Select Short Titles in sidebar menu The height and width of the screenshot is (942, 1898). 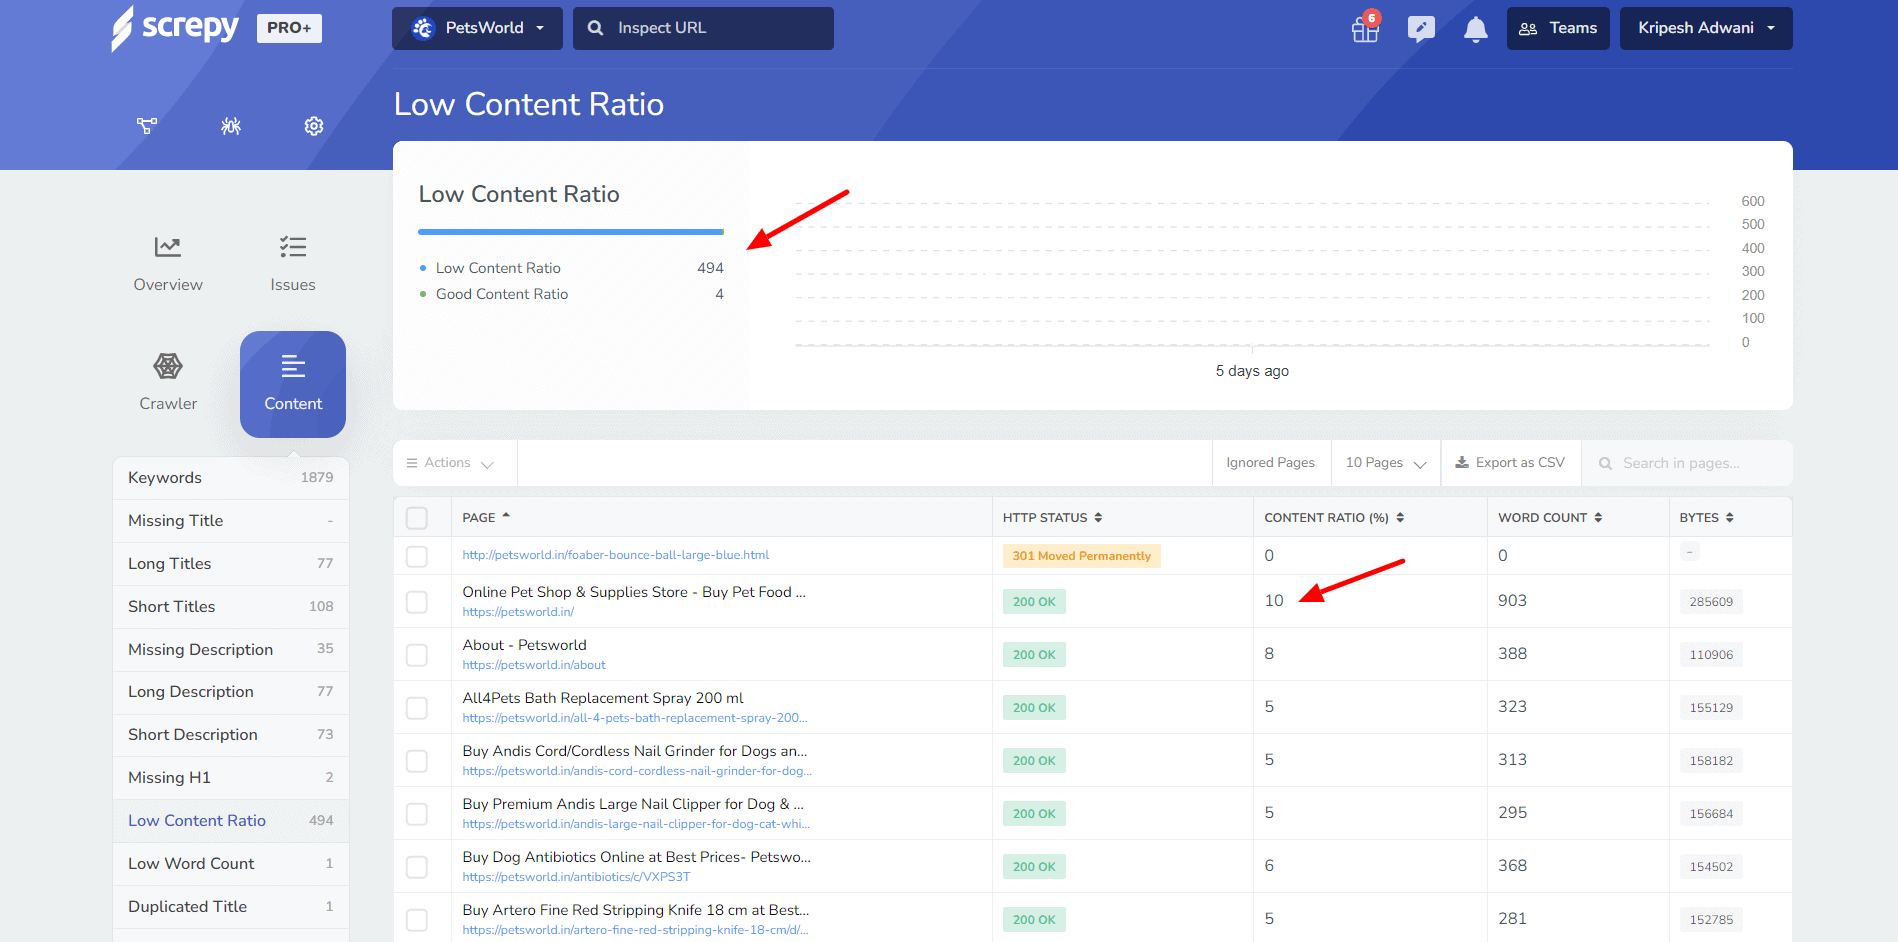[171, 606]
